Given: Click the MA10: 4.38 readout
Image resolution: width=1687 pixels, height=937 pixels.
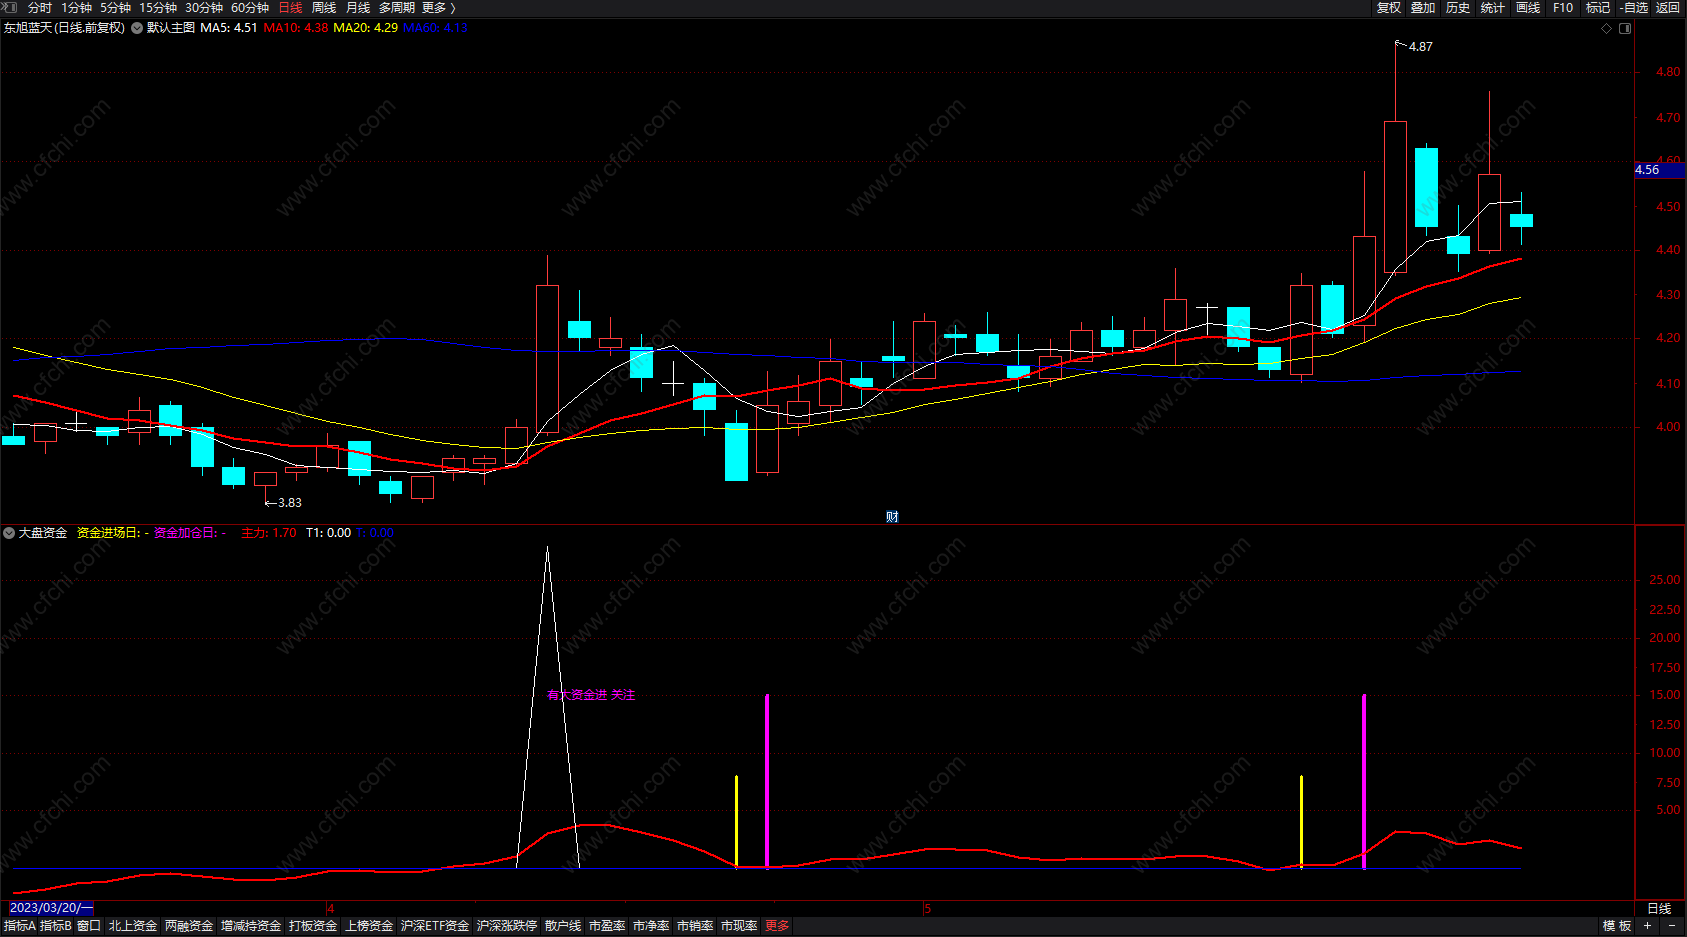Looking at the screenshot, I should tap(295, 28).
